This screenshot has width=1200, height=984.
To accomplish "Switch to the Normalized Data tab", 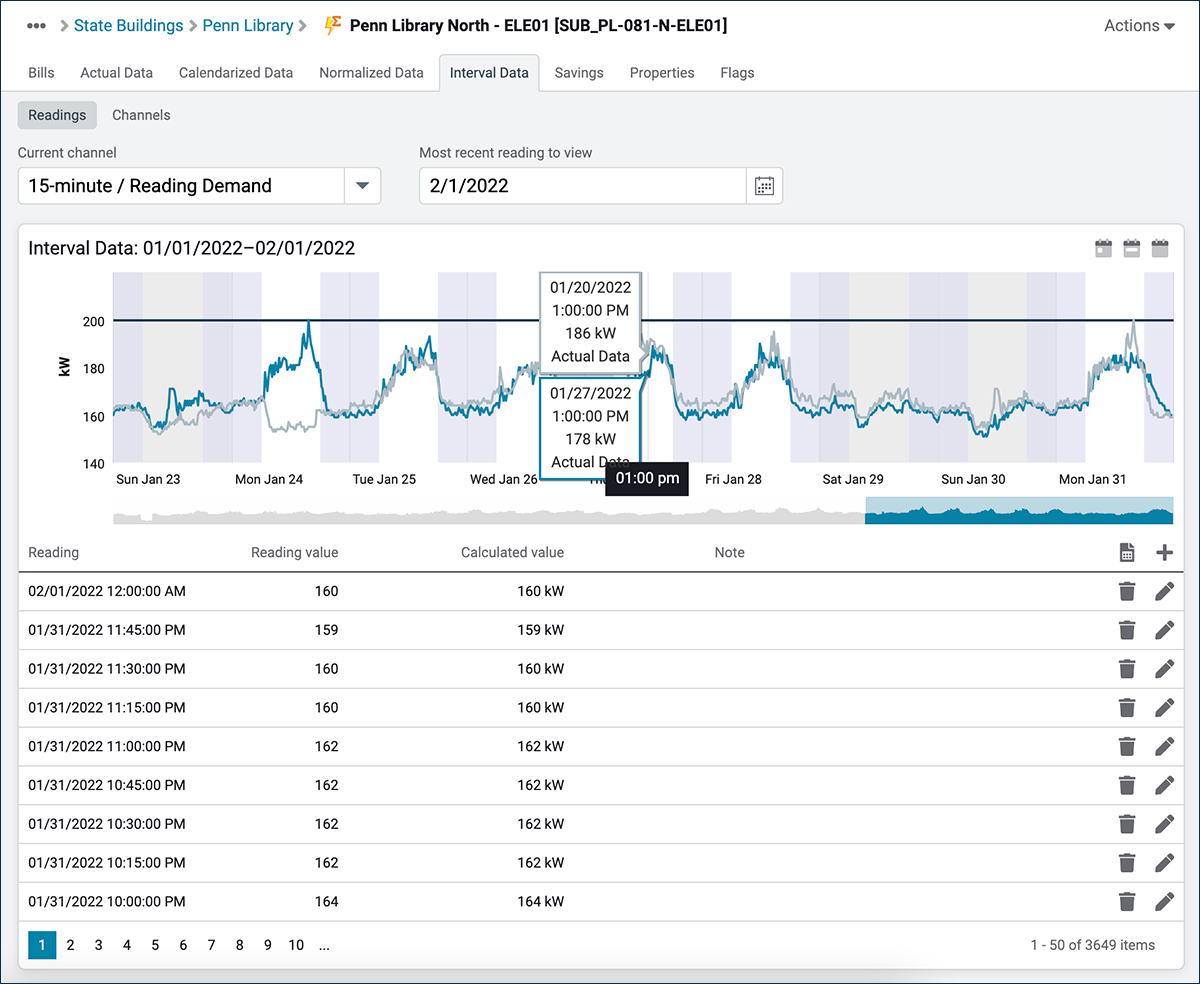I will [371, 73].
